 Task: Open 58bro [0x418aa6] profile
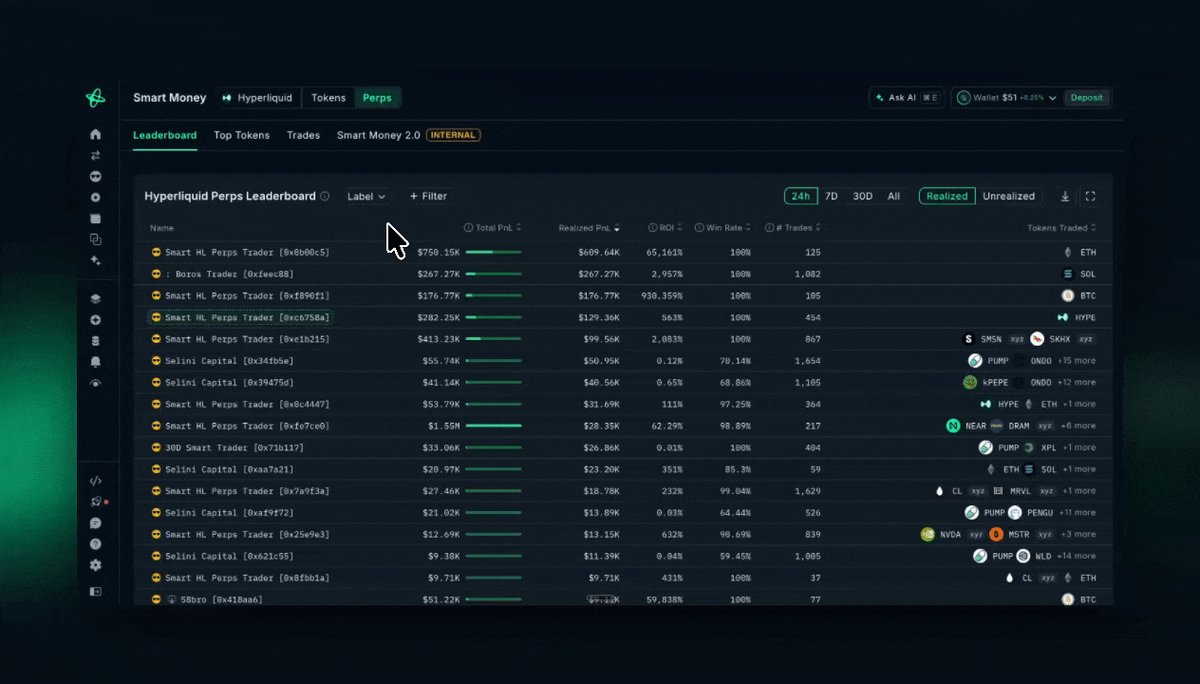coord(221,600)
